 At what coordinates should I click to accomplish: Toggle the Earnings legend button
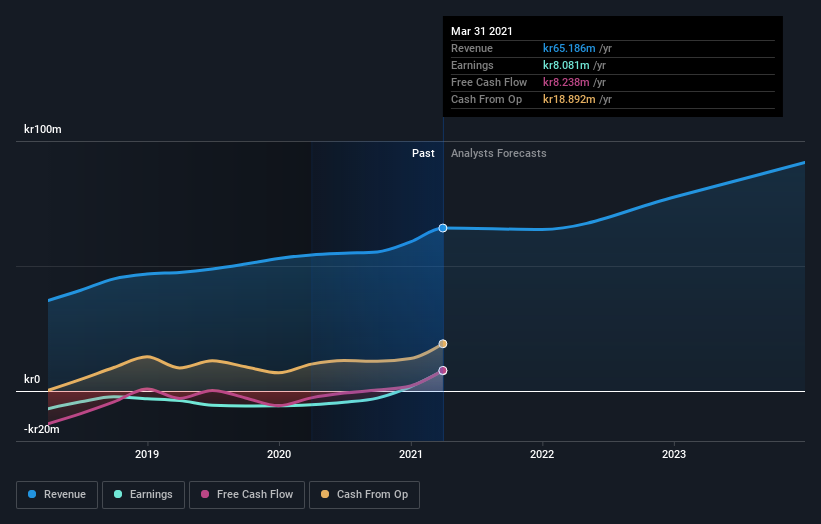pos(143,495)
